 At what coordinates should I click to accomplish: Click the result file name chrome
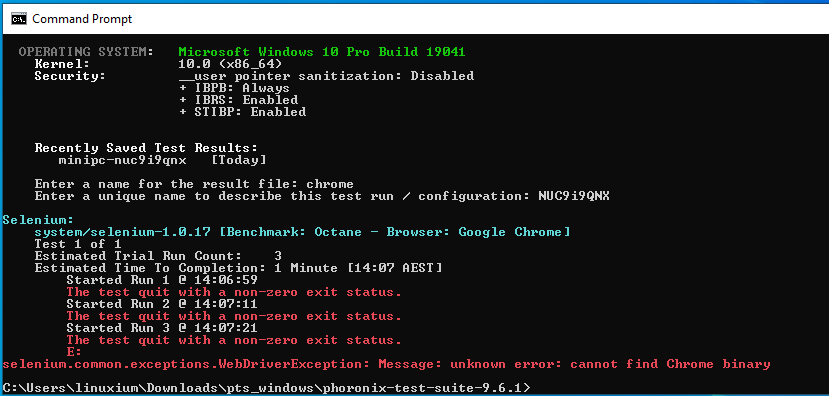[x=330, y=184]
